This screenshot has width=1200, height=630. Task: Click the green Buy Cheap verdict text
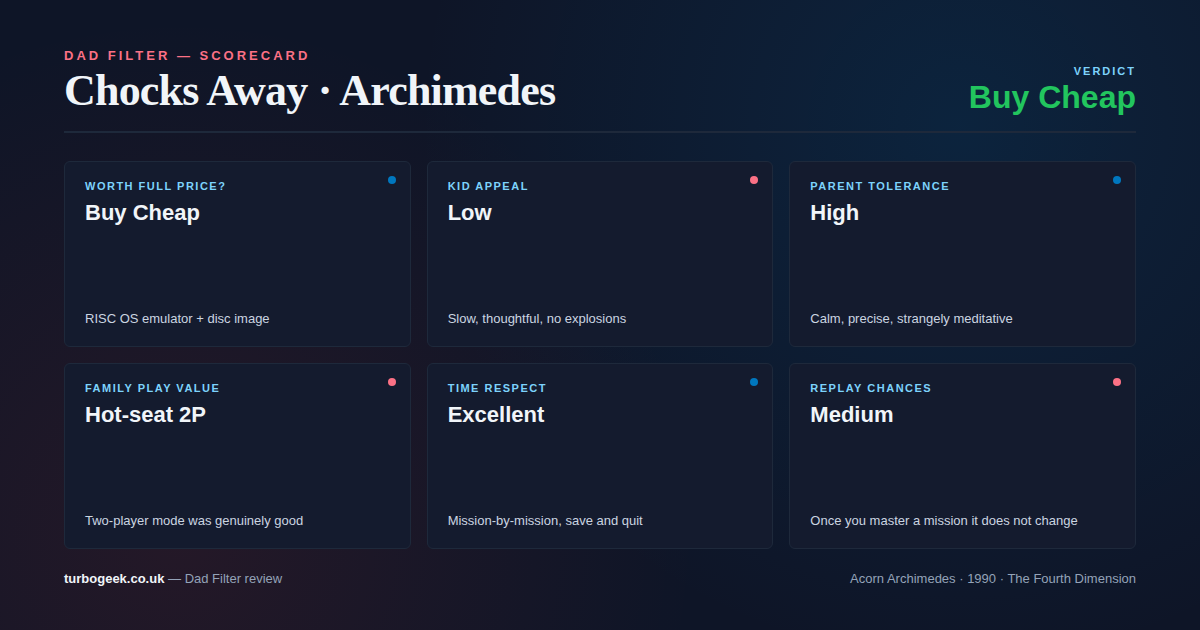[x=1052, y=98]
